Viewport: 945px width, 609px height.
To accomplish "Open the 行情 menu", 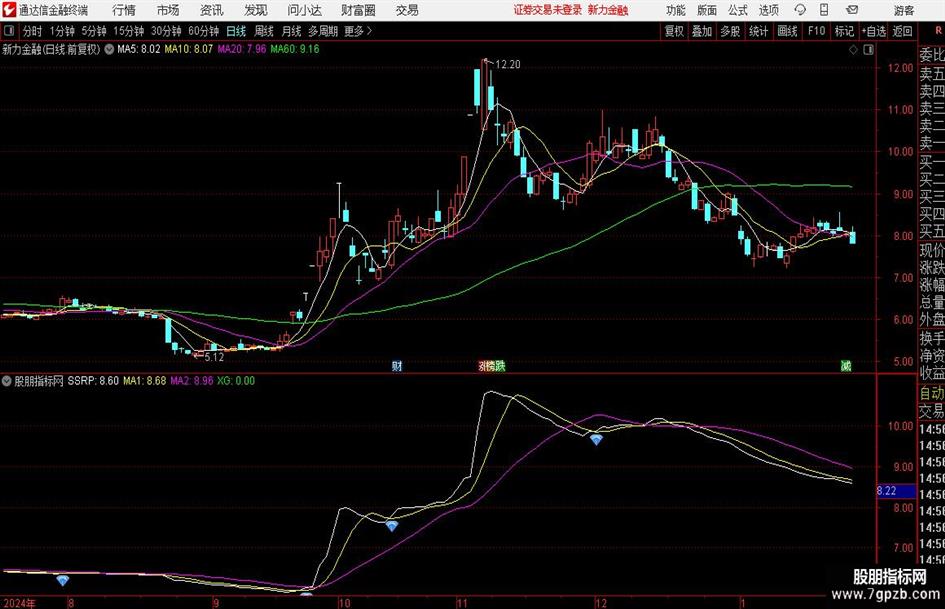I will 124,10.
